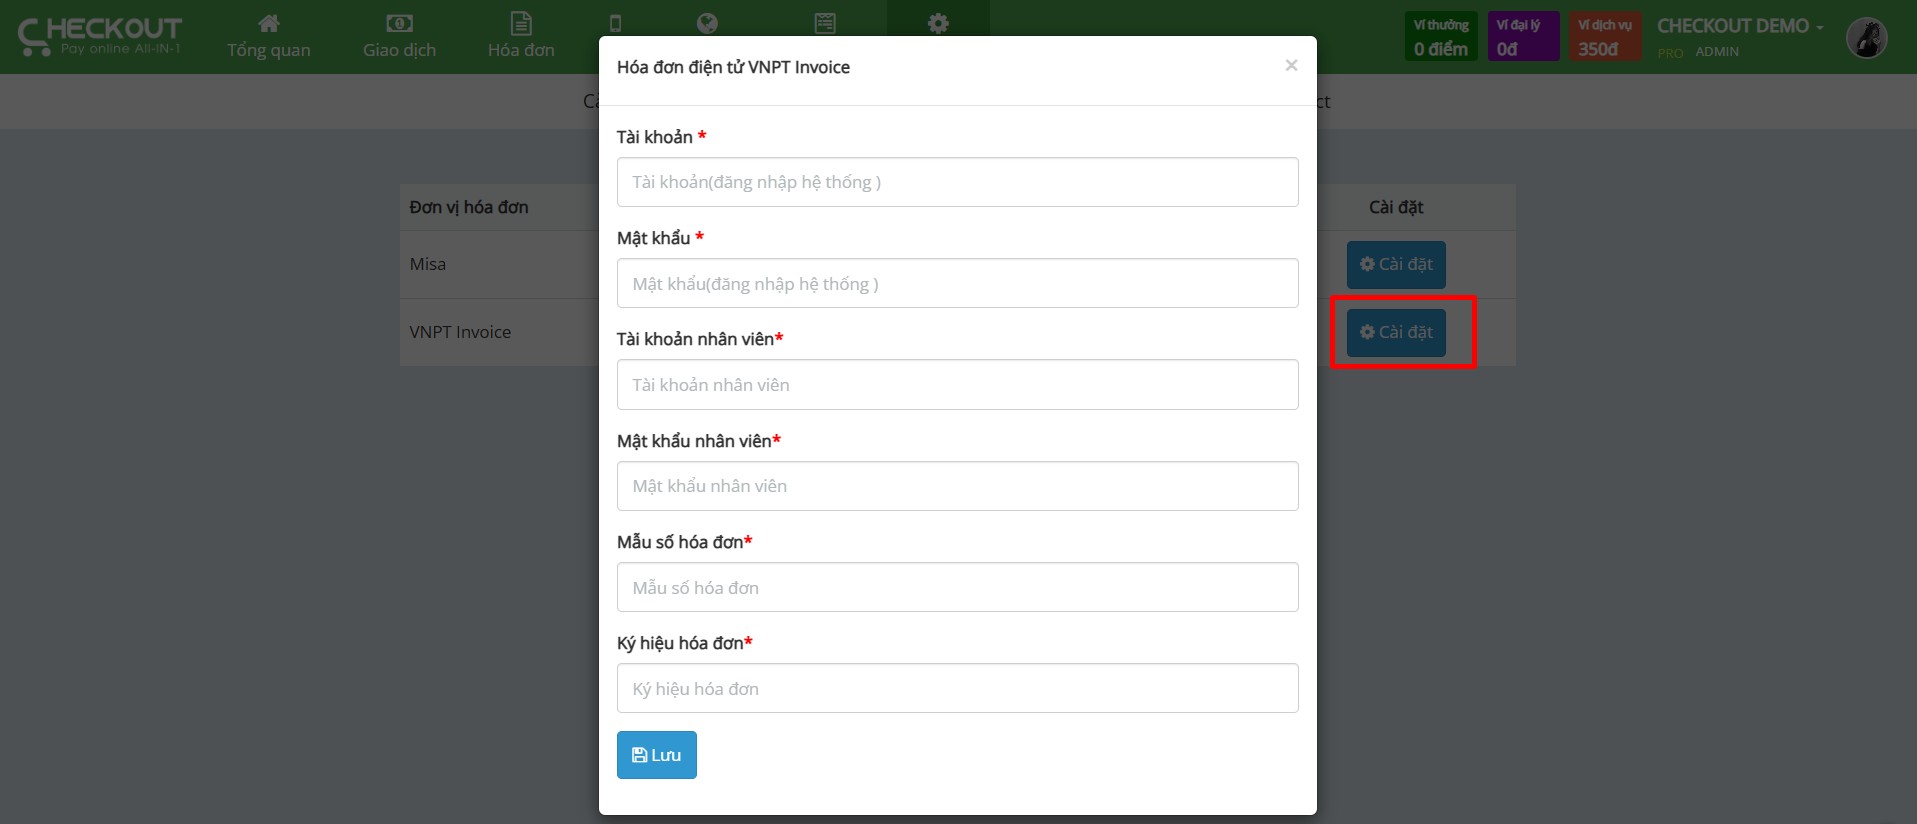1917x824 pixels.
Task: Open the settings gear in navbar
Action: pos(938,23)
